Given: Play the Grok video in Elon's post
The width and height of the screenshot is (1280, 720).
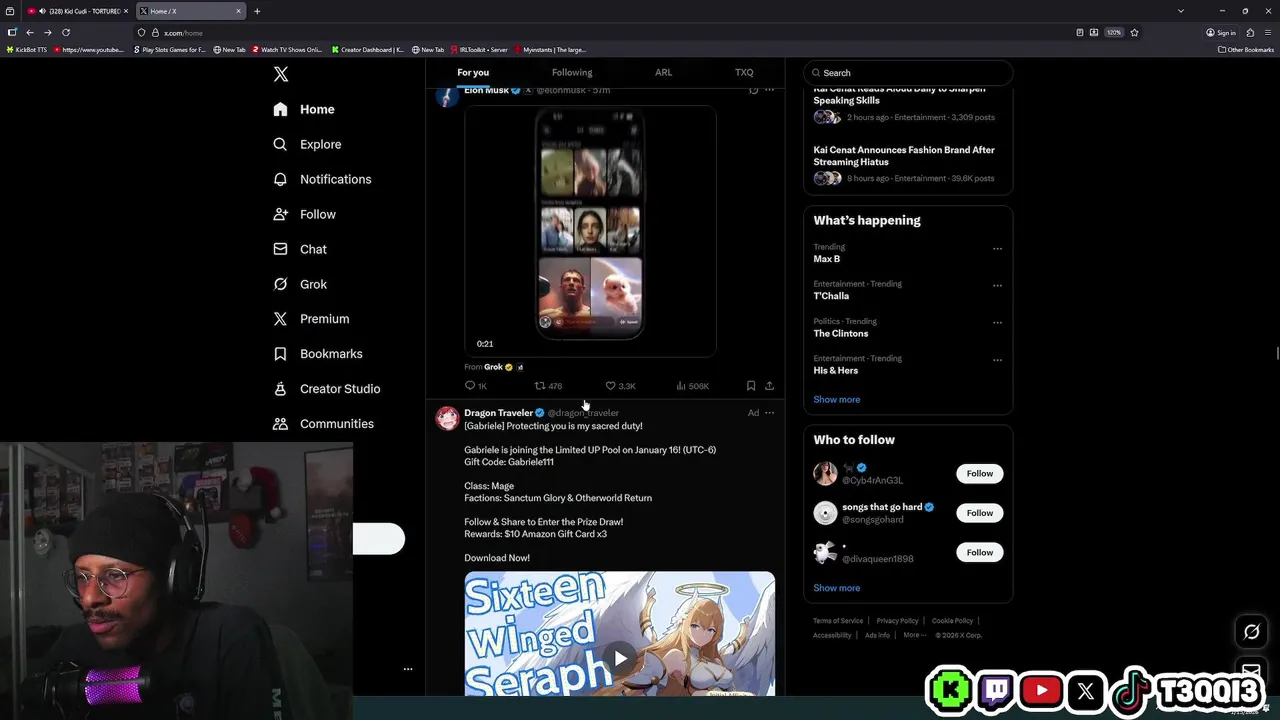Looking at the screenshot, I should point(590,231).
